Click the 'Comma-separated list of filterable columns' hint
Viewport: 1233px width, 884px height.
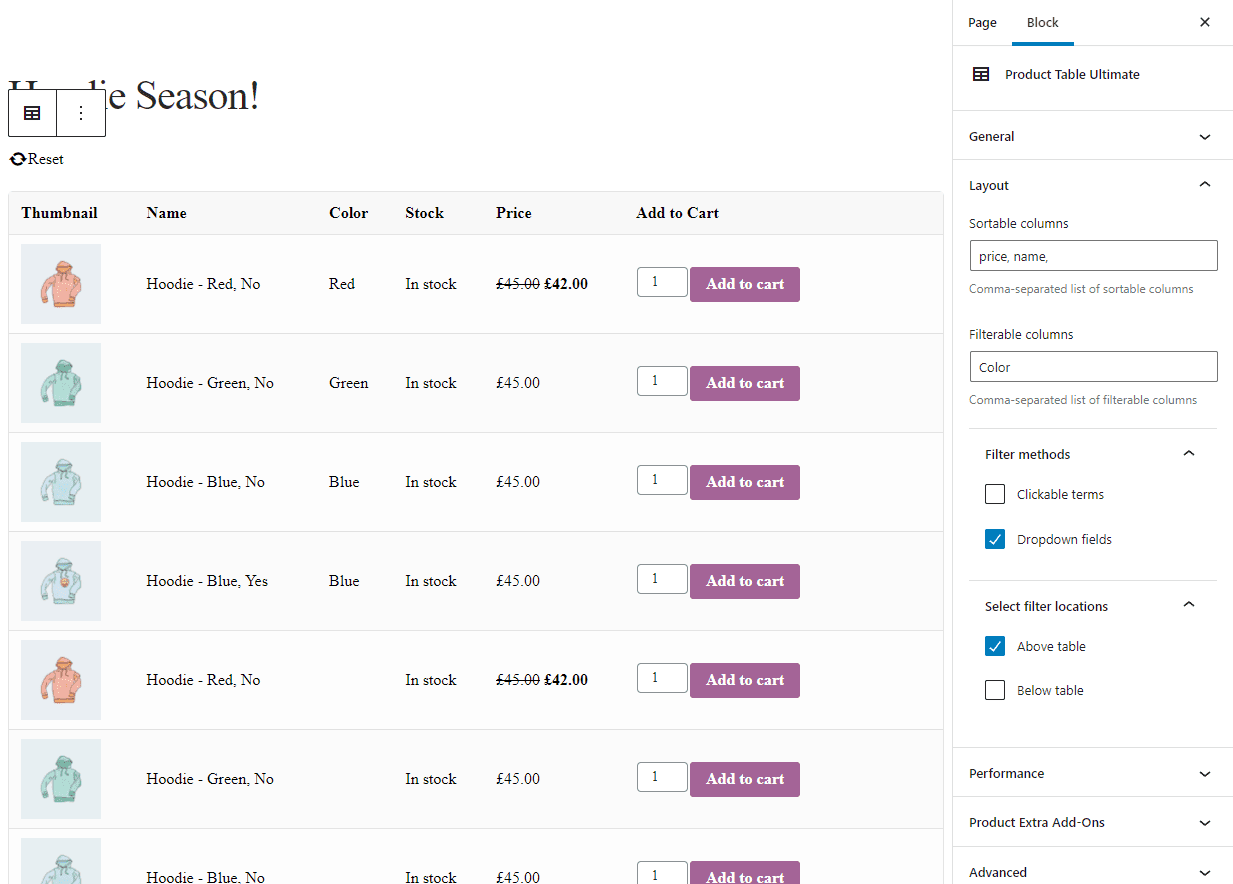[x=1083, y=400]
